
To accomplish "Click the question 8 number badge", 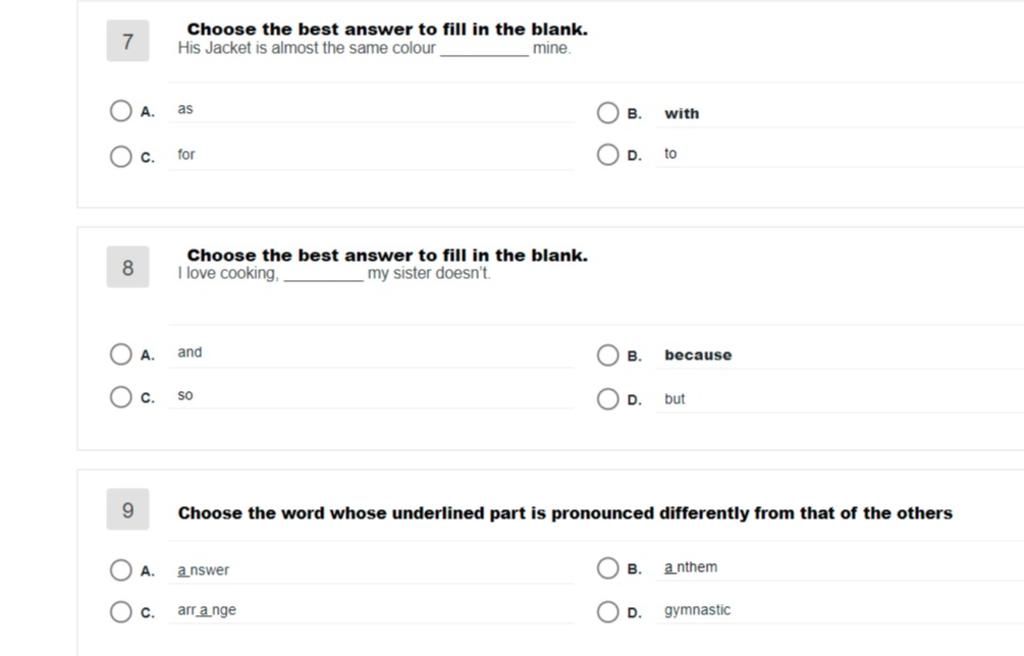I will click(x=128, y=267).
